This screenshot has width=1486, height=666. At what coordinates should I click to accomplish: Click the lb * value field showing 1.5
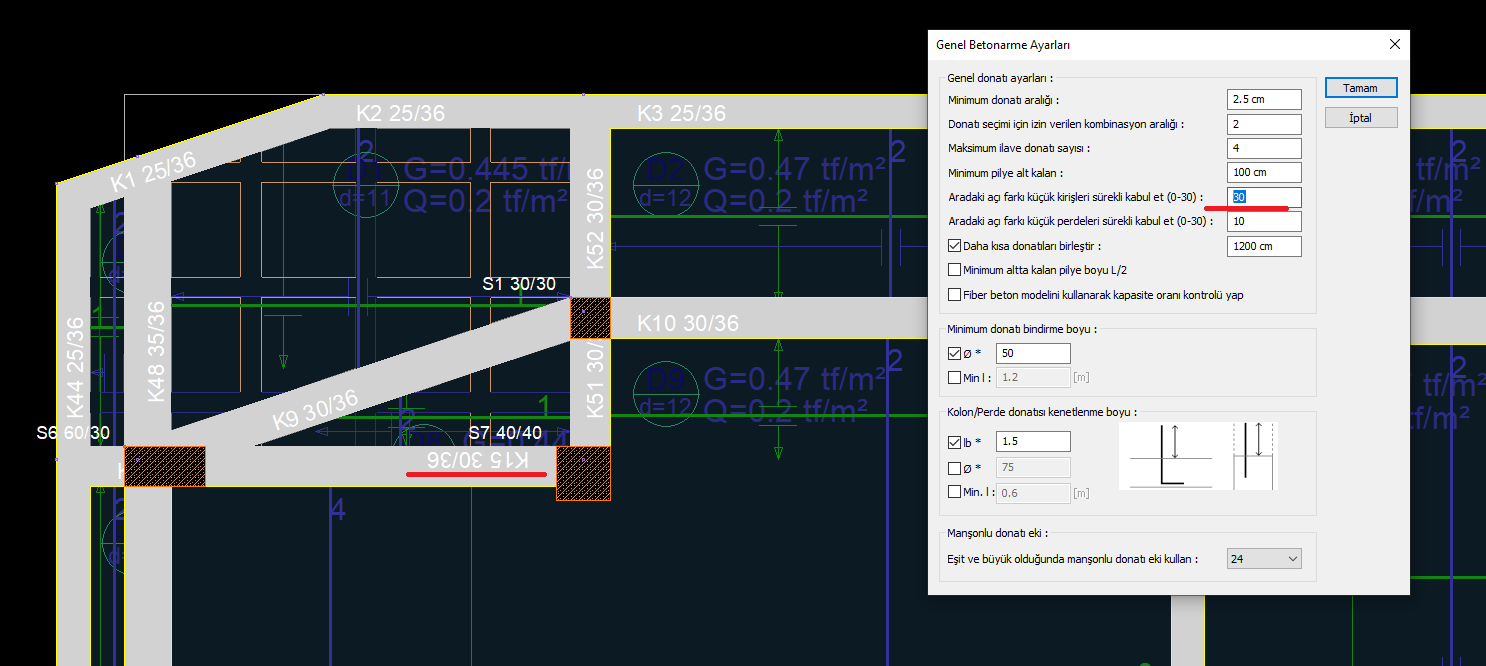[1033, 442]
